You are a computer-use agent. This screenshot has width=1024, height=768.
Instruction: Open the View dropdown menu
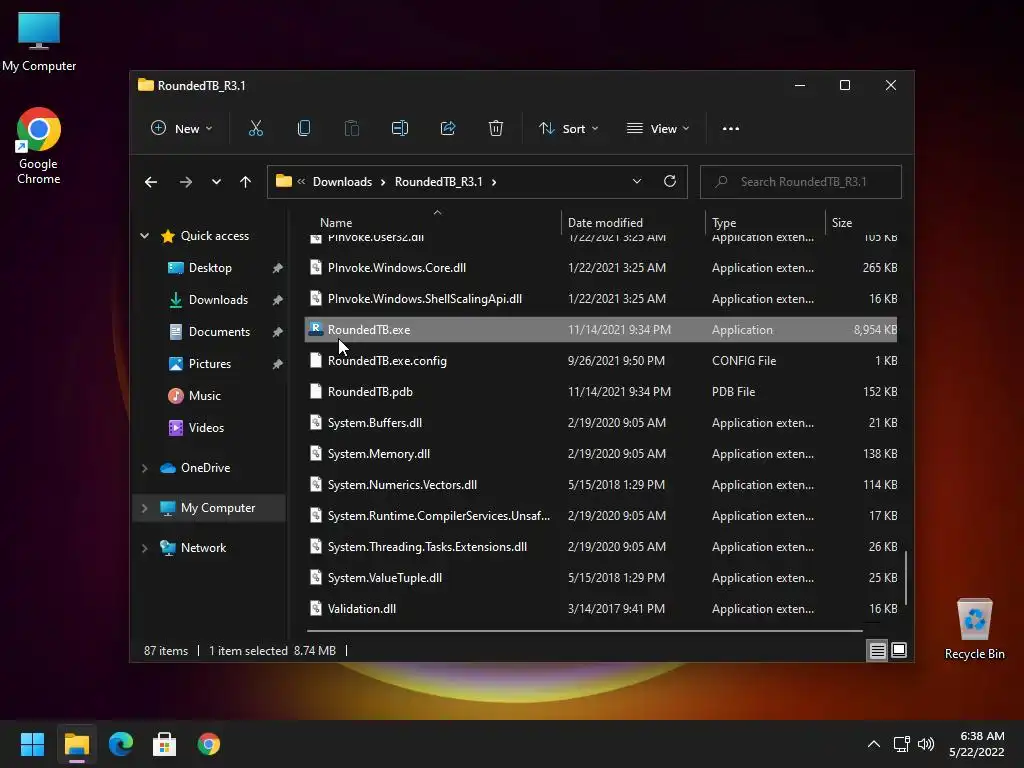coord(658,129)
